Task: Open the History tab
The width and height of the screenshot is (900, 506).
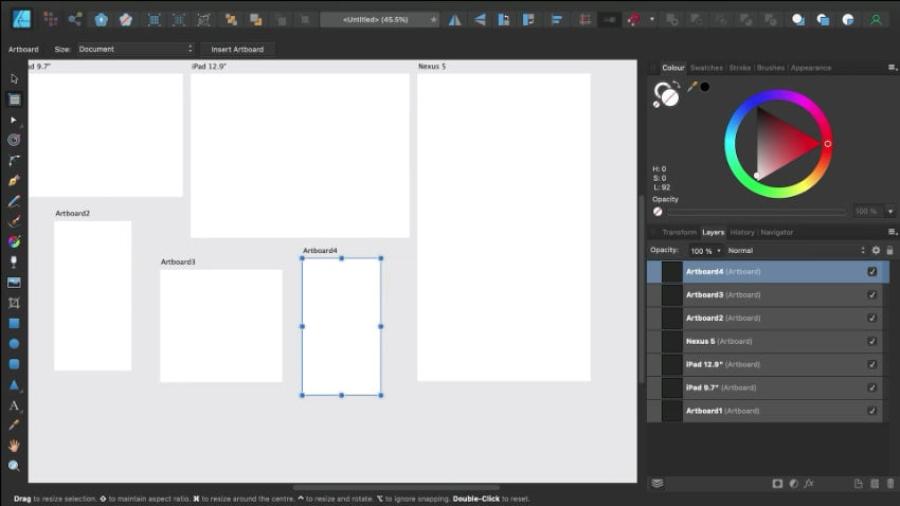Action: tap(742, 232)
